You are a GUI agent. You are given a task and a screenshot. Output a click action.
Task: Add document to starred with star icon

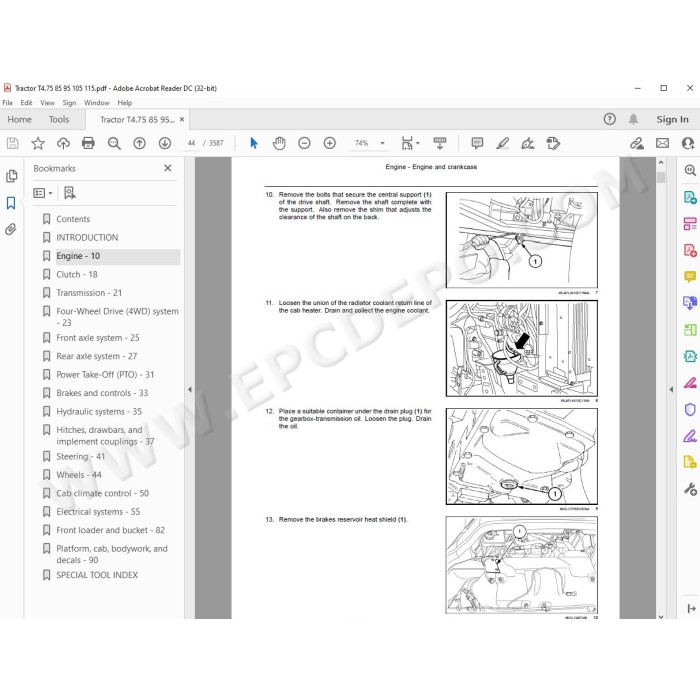tap(38, 143)
